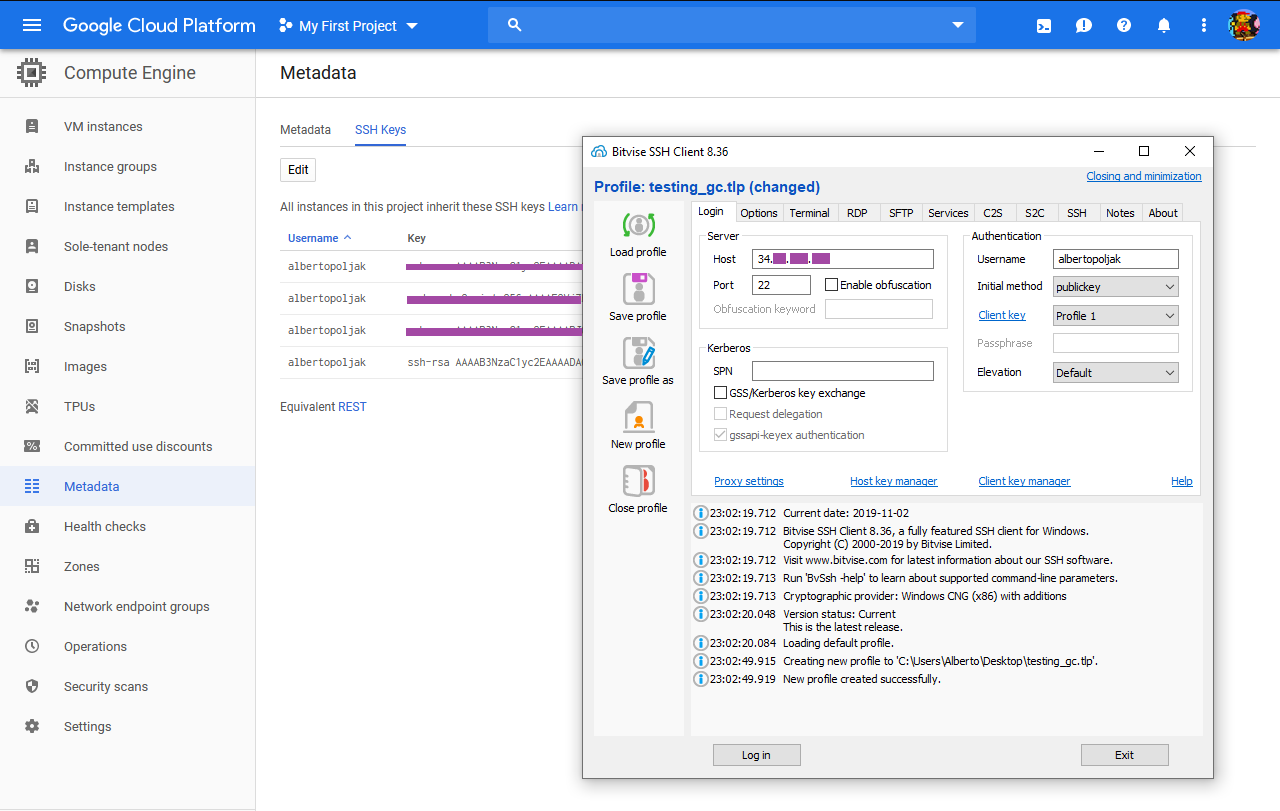Switch to the RDP tab in Bitvise
Viewport: 1280px width, 811px height.
(857, 213)
